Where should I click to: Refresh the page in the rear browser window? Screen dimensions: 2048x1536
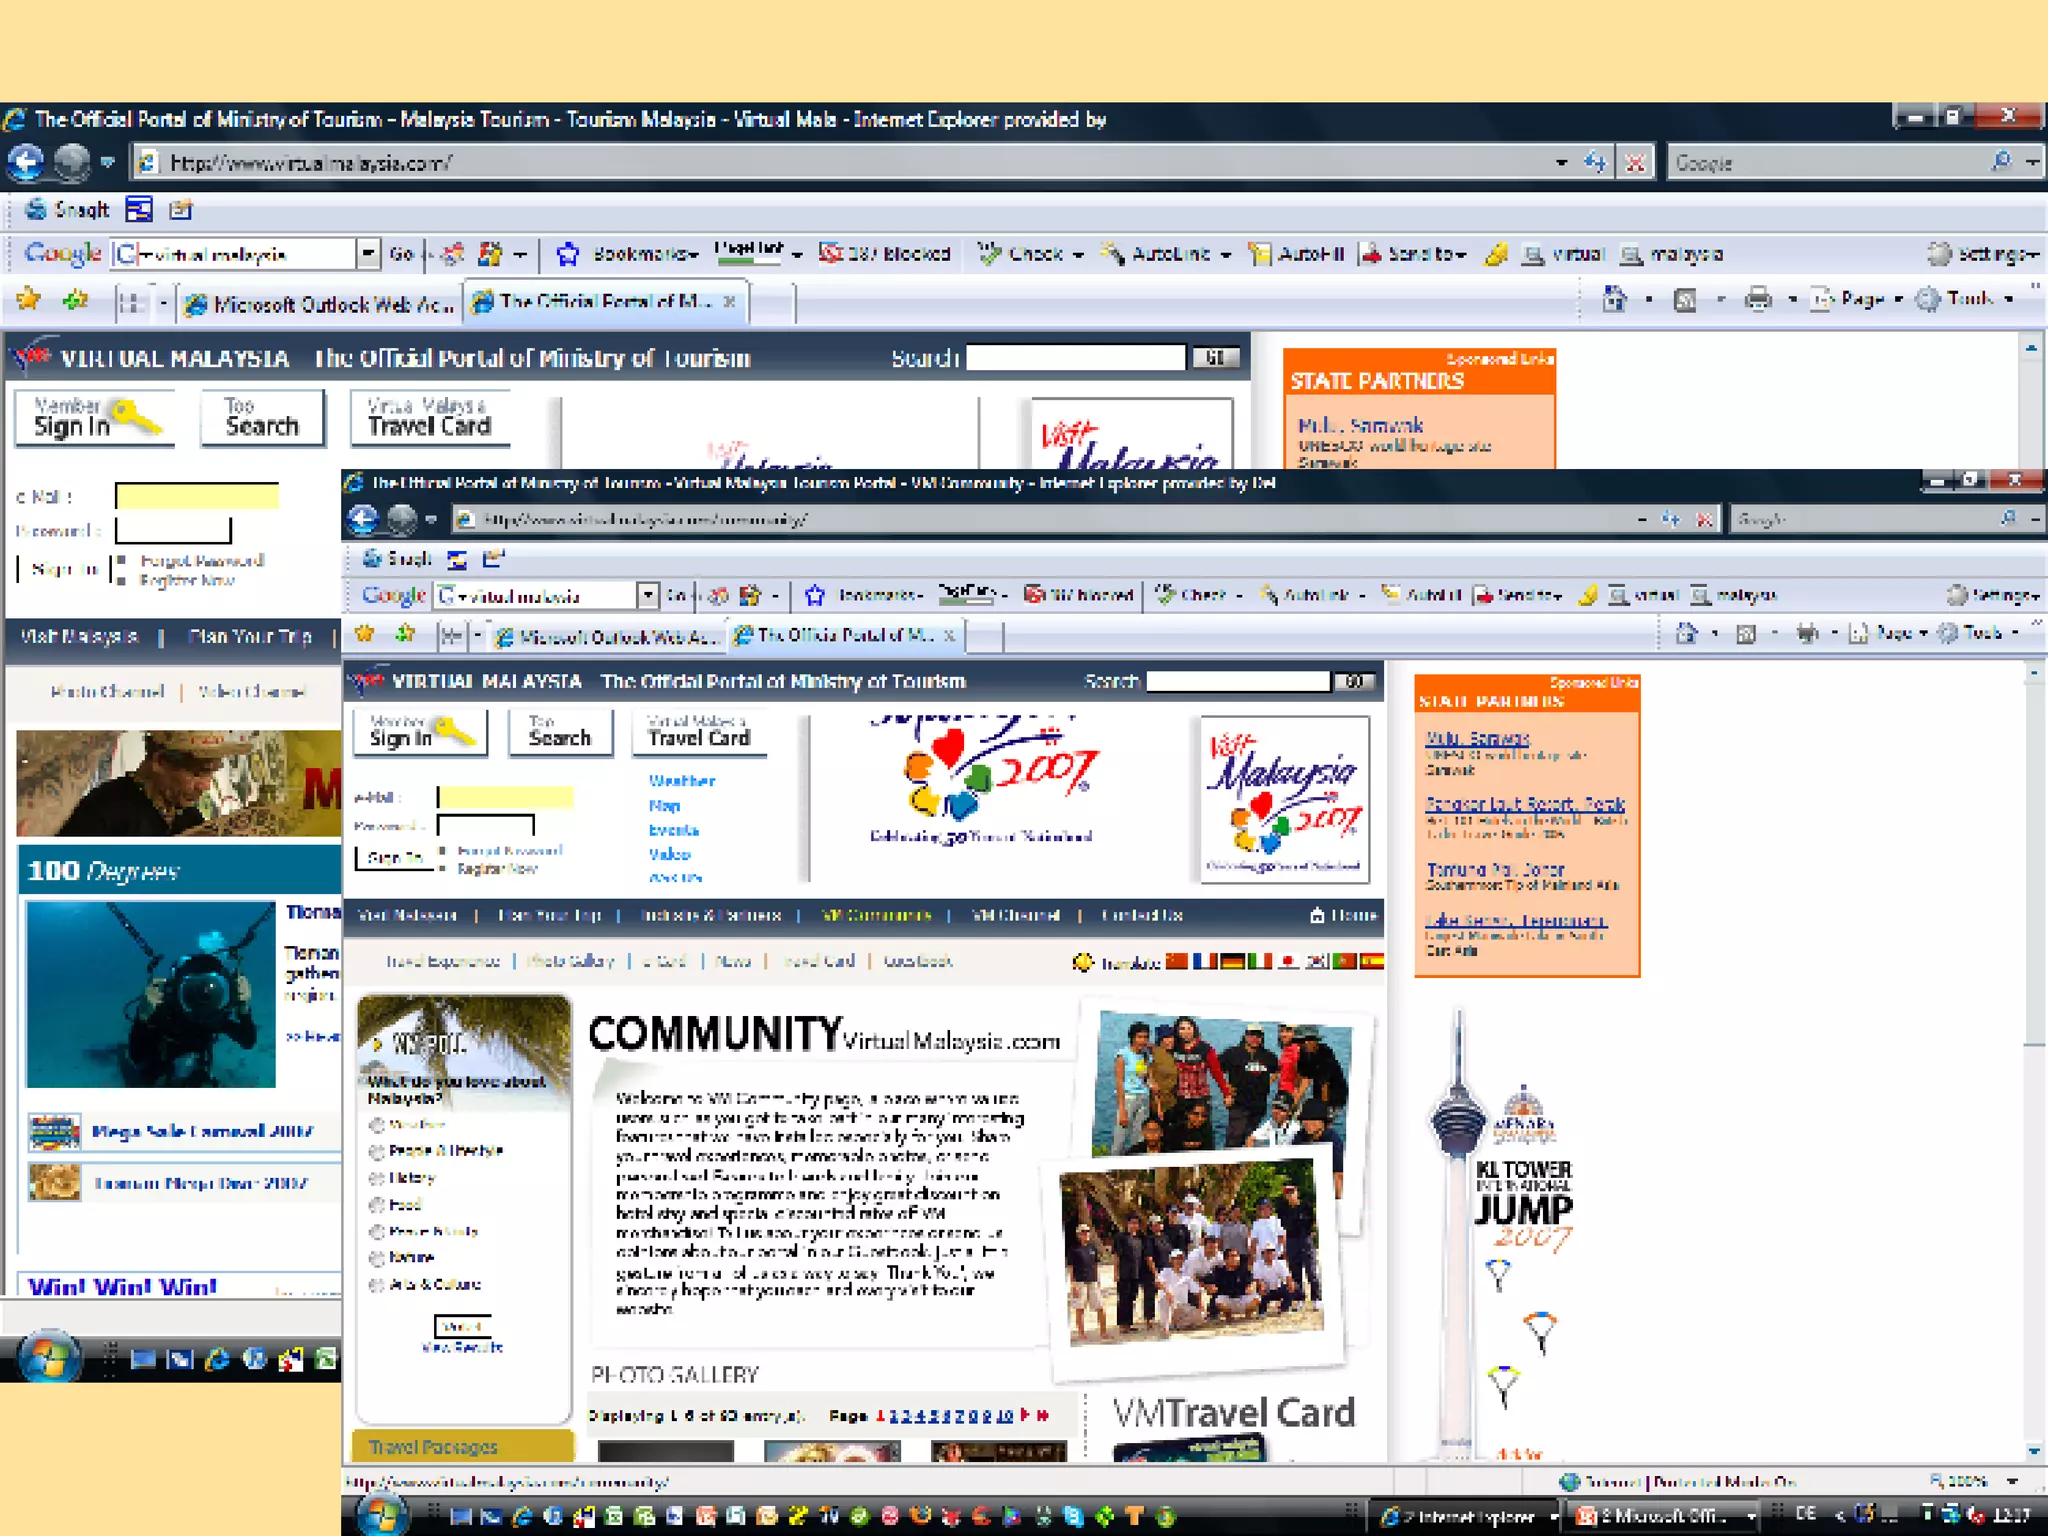1595,162
